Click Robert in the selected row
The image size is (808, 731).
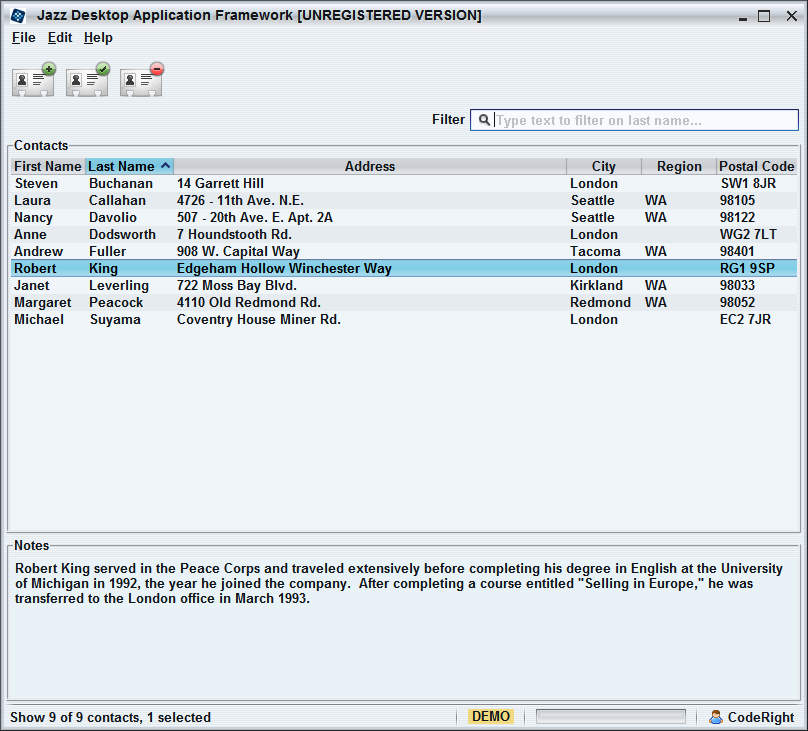click(x=35, y=268)
